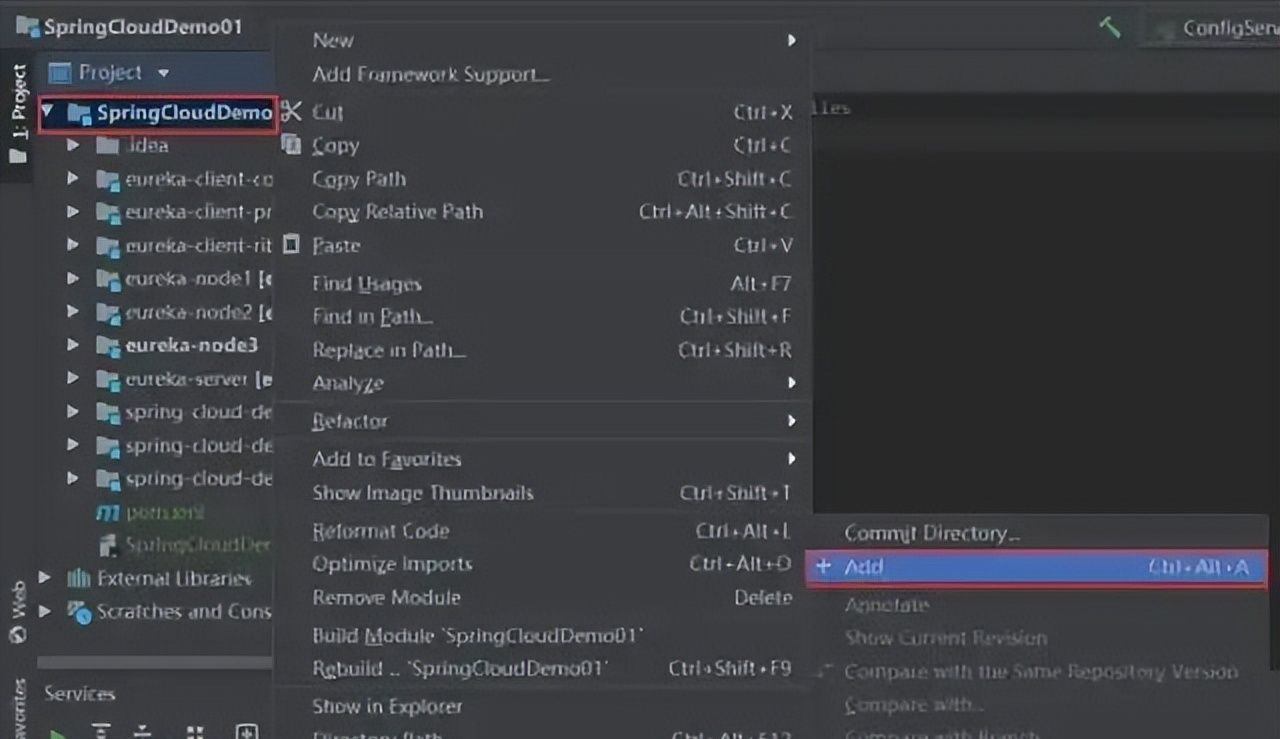Click the External Libraries icon
The height and width of the screenshot is (739, 1280).
(78, 578)
